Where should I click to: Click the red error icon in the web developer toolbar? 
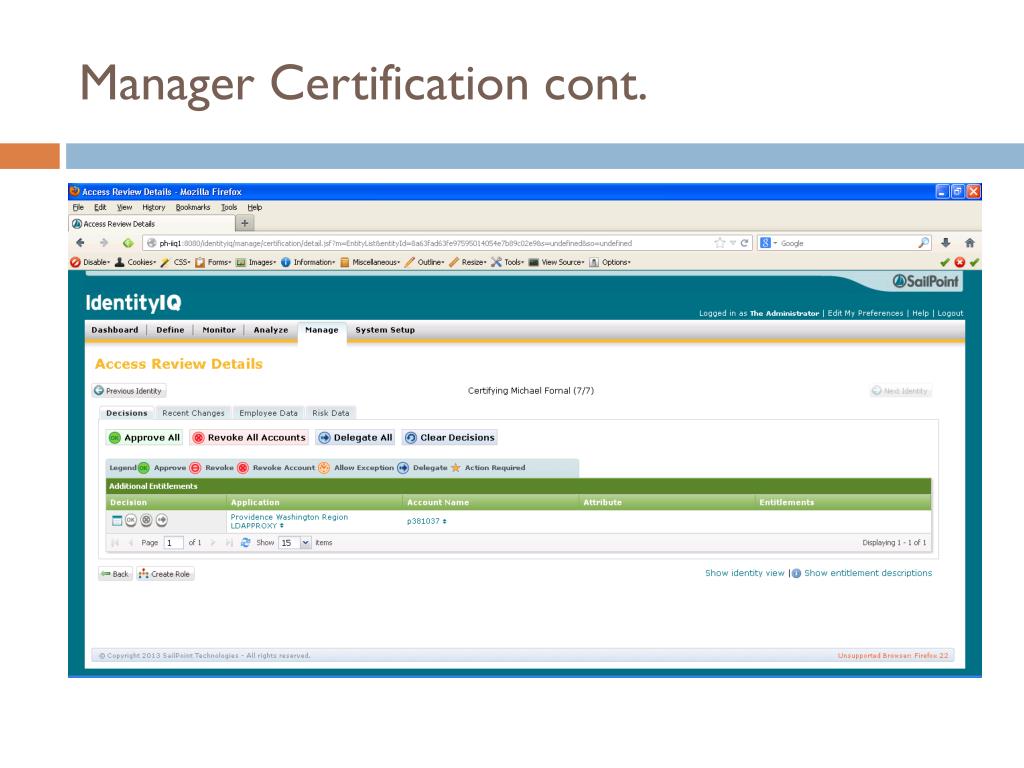pyautogui.click(x=959, y=262)
